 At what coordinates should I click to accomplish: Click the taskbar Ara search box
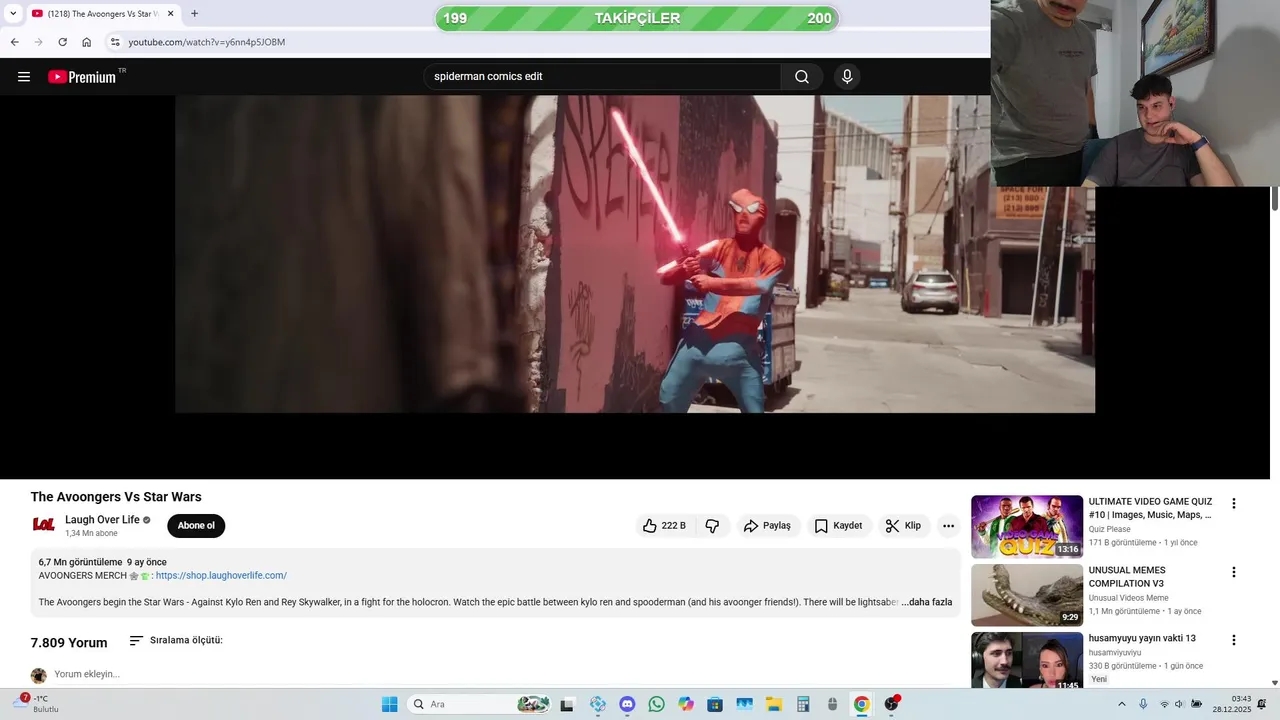(x=480, y=704)
